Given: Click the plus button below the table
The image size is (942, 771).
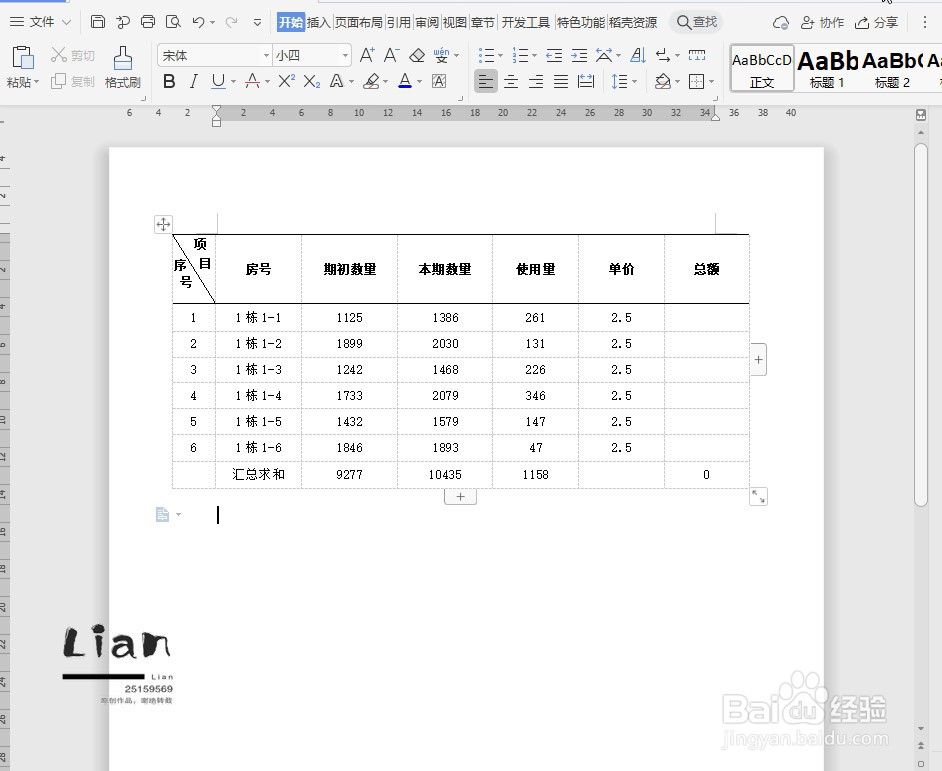Looking at the screenshot, I should pyautogui.click(x=460, y=496).
